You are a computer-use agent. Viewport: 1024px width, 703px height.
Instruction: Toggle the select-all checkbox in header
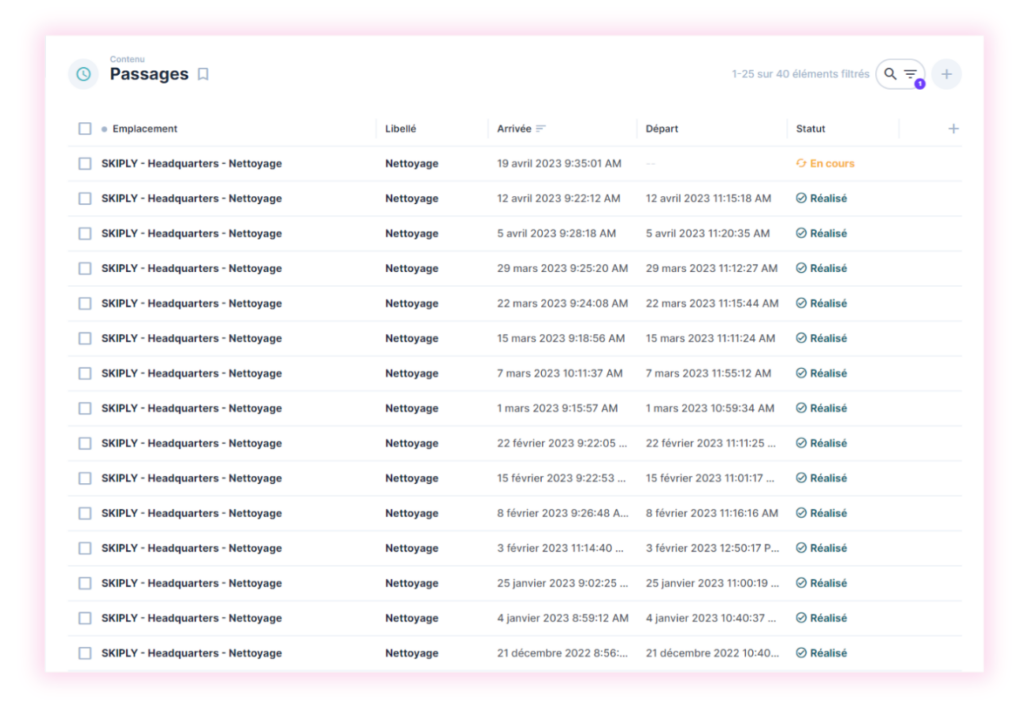[x=85, y=129]
